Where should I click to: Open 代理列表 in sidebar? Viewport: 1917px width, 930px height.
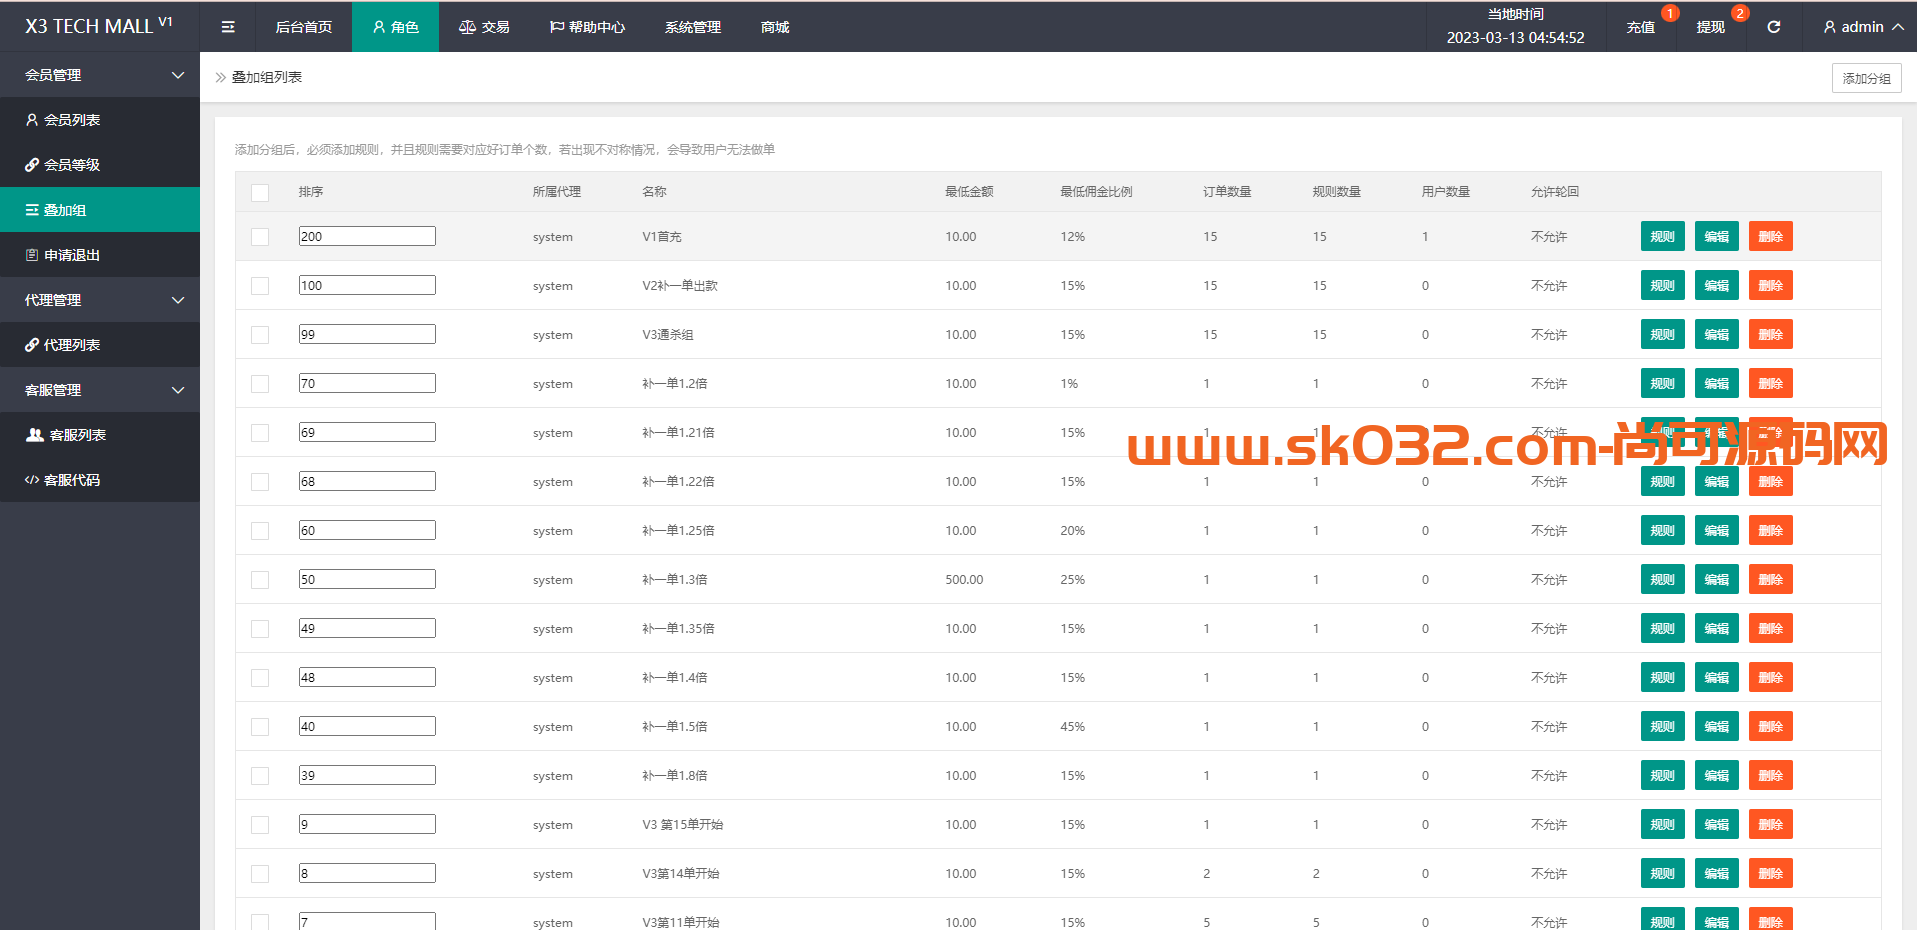pos(100,345)
